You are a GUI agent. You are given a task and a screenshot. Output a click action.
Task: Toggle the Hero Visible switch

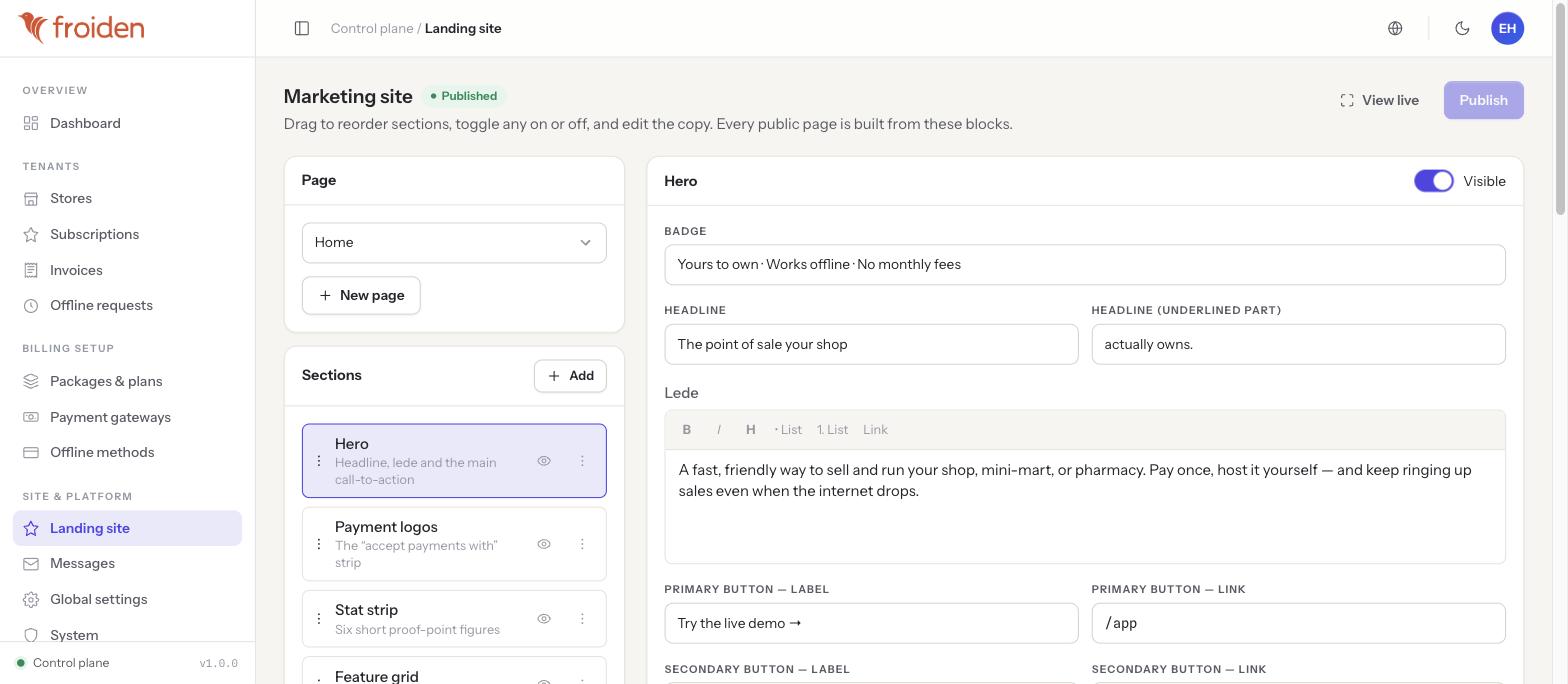[x=1434, y=181]
